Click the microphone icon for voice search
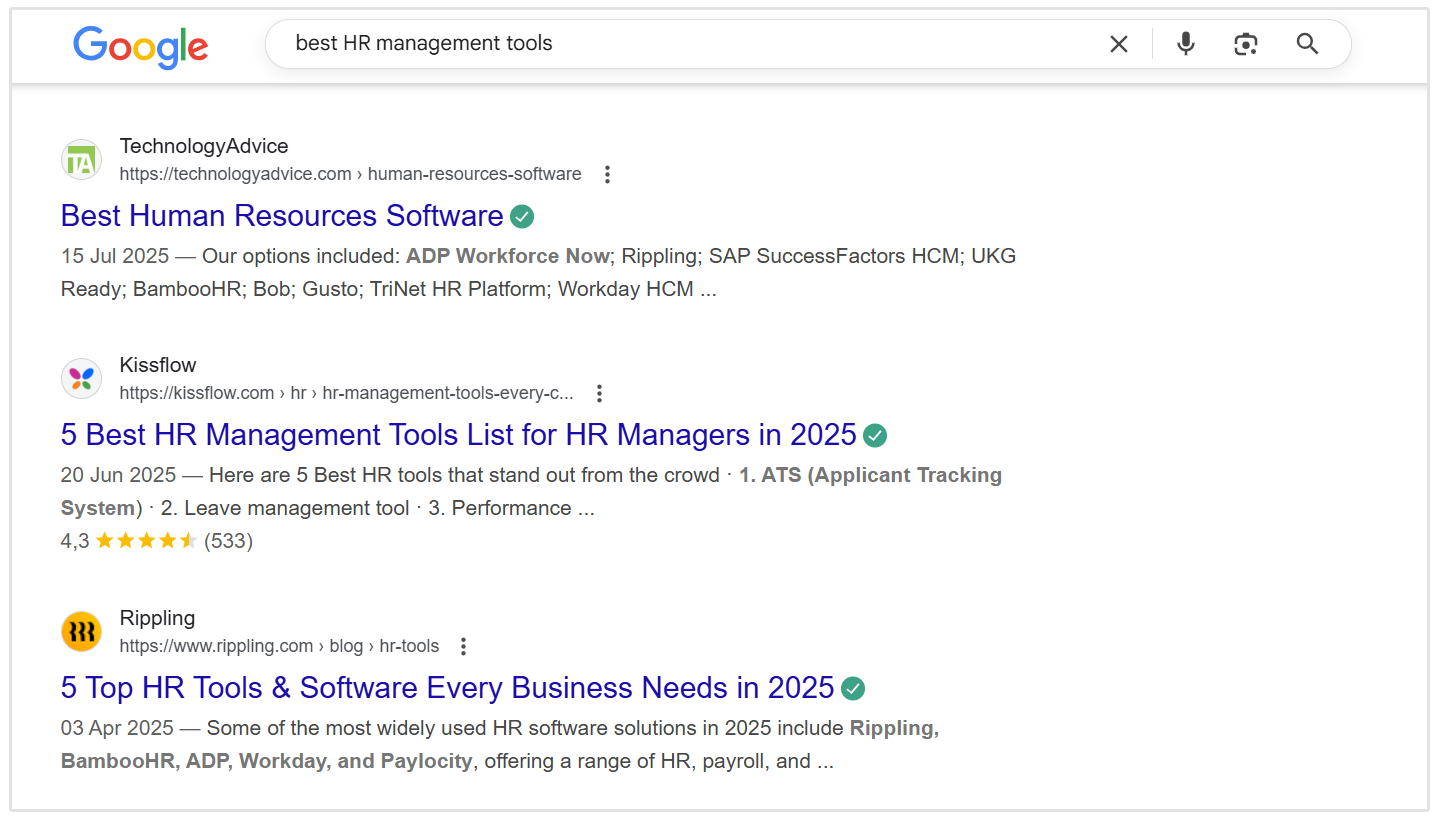Viewport: 1440px width, 820px height. (1185, 44)
